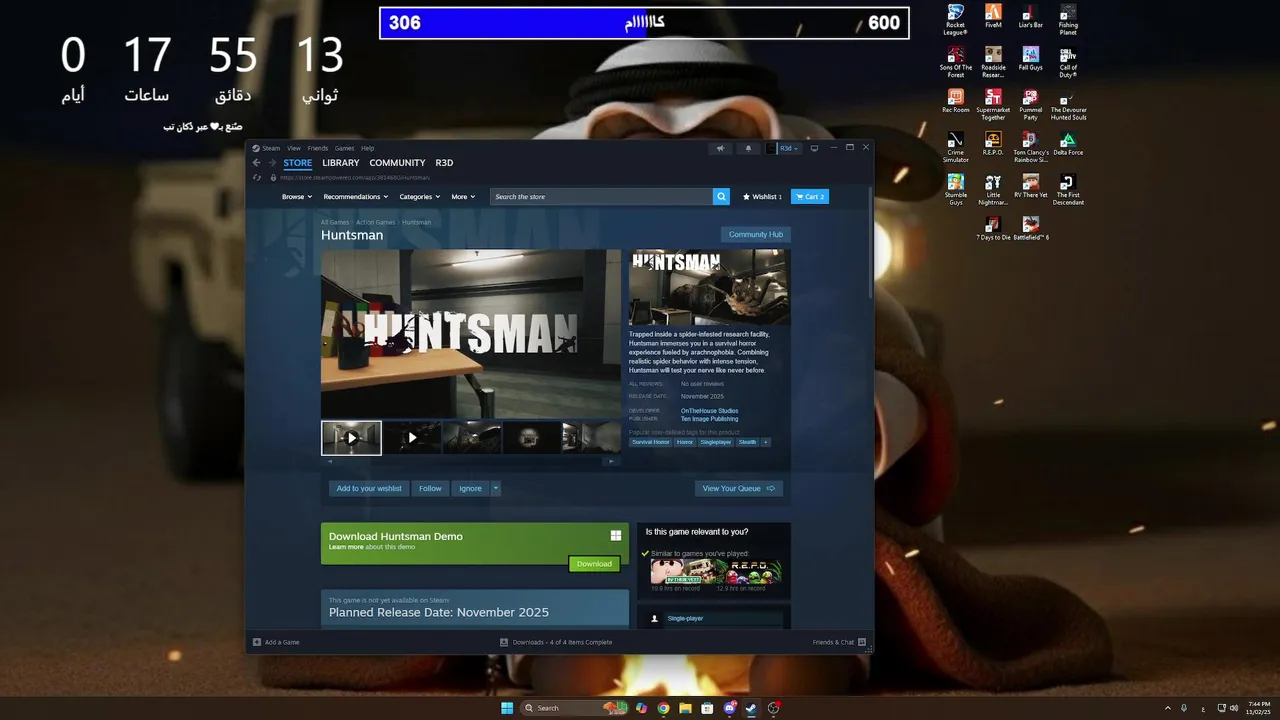Open the Fall Guys desktop shortcut

tap(1031, 59)
